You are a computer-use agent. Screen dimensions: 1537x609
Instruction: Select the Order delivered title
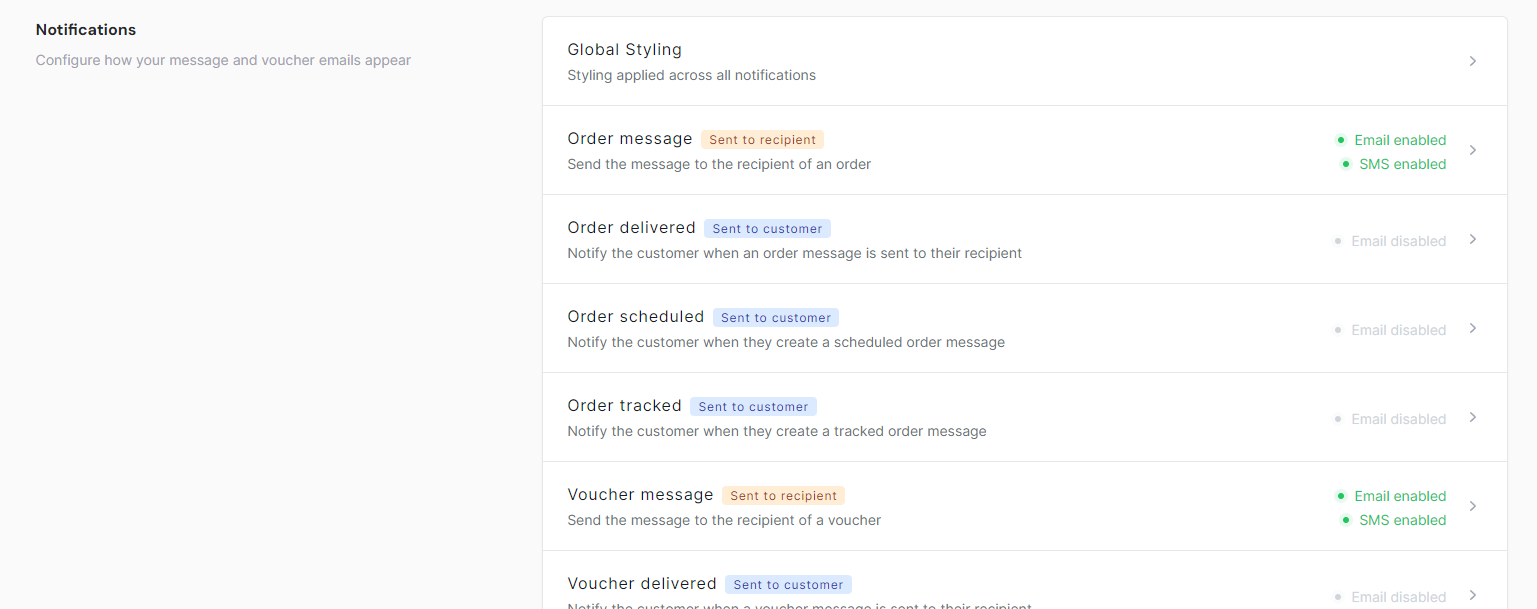point(631,228)
